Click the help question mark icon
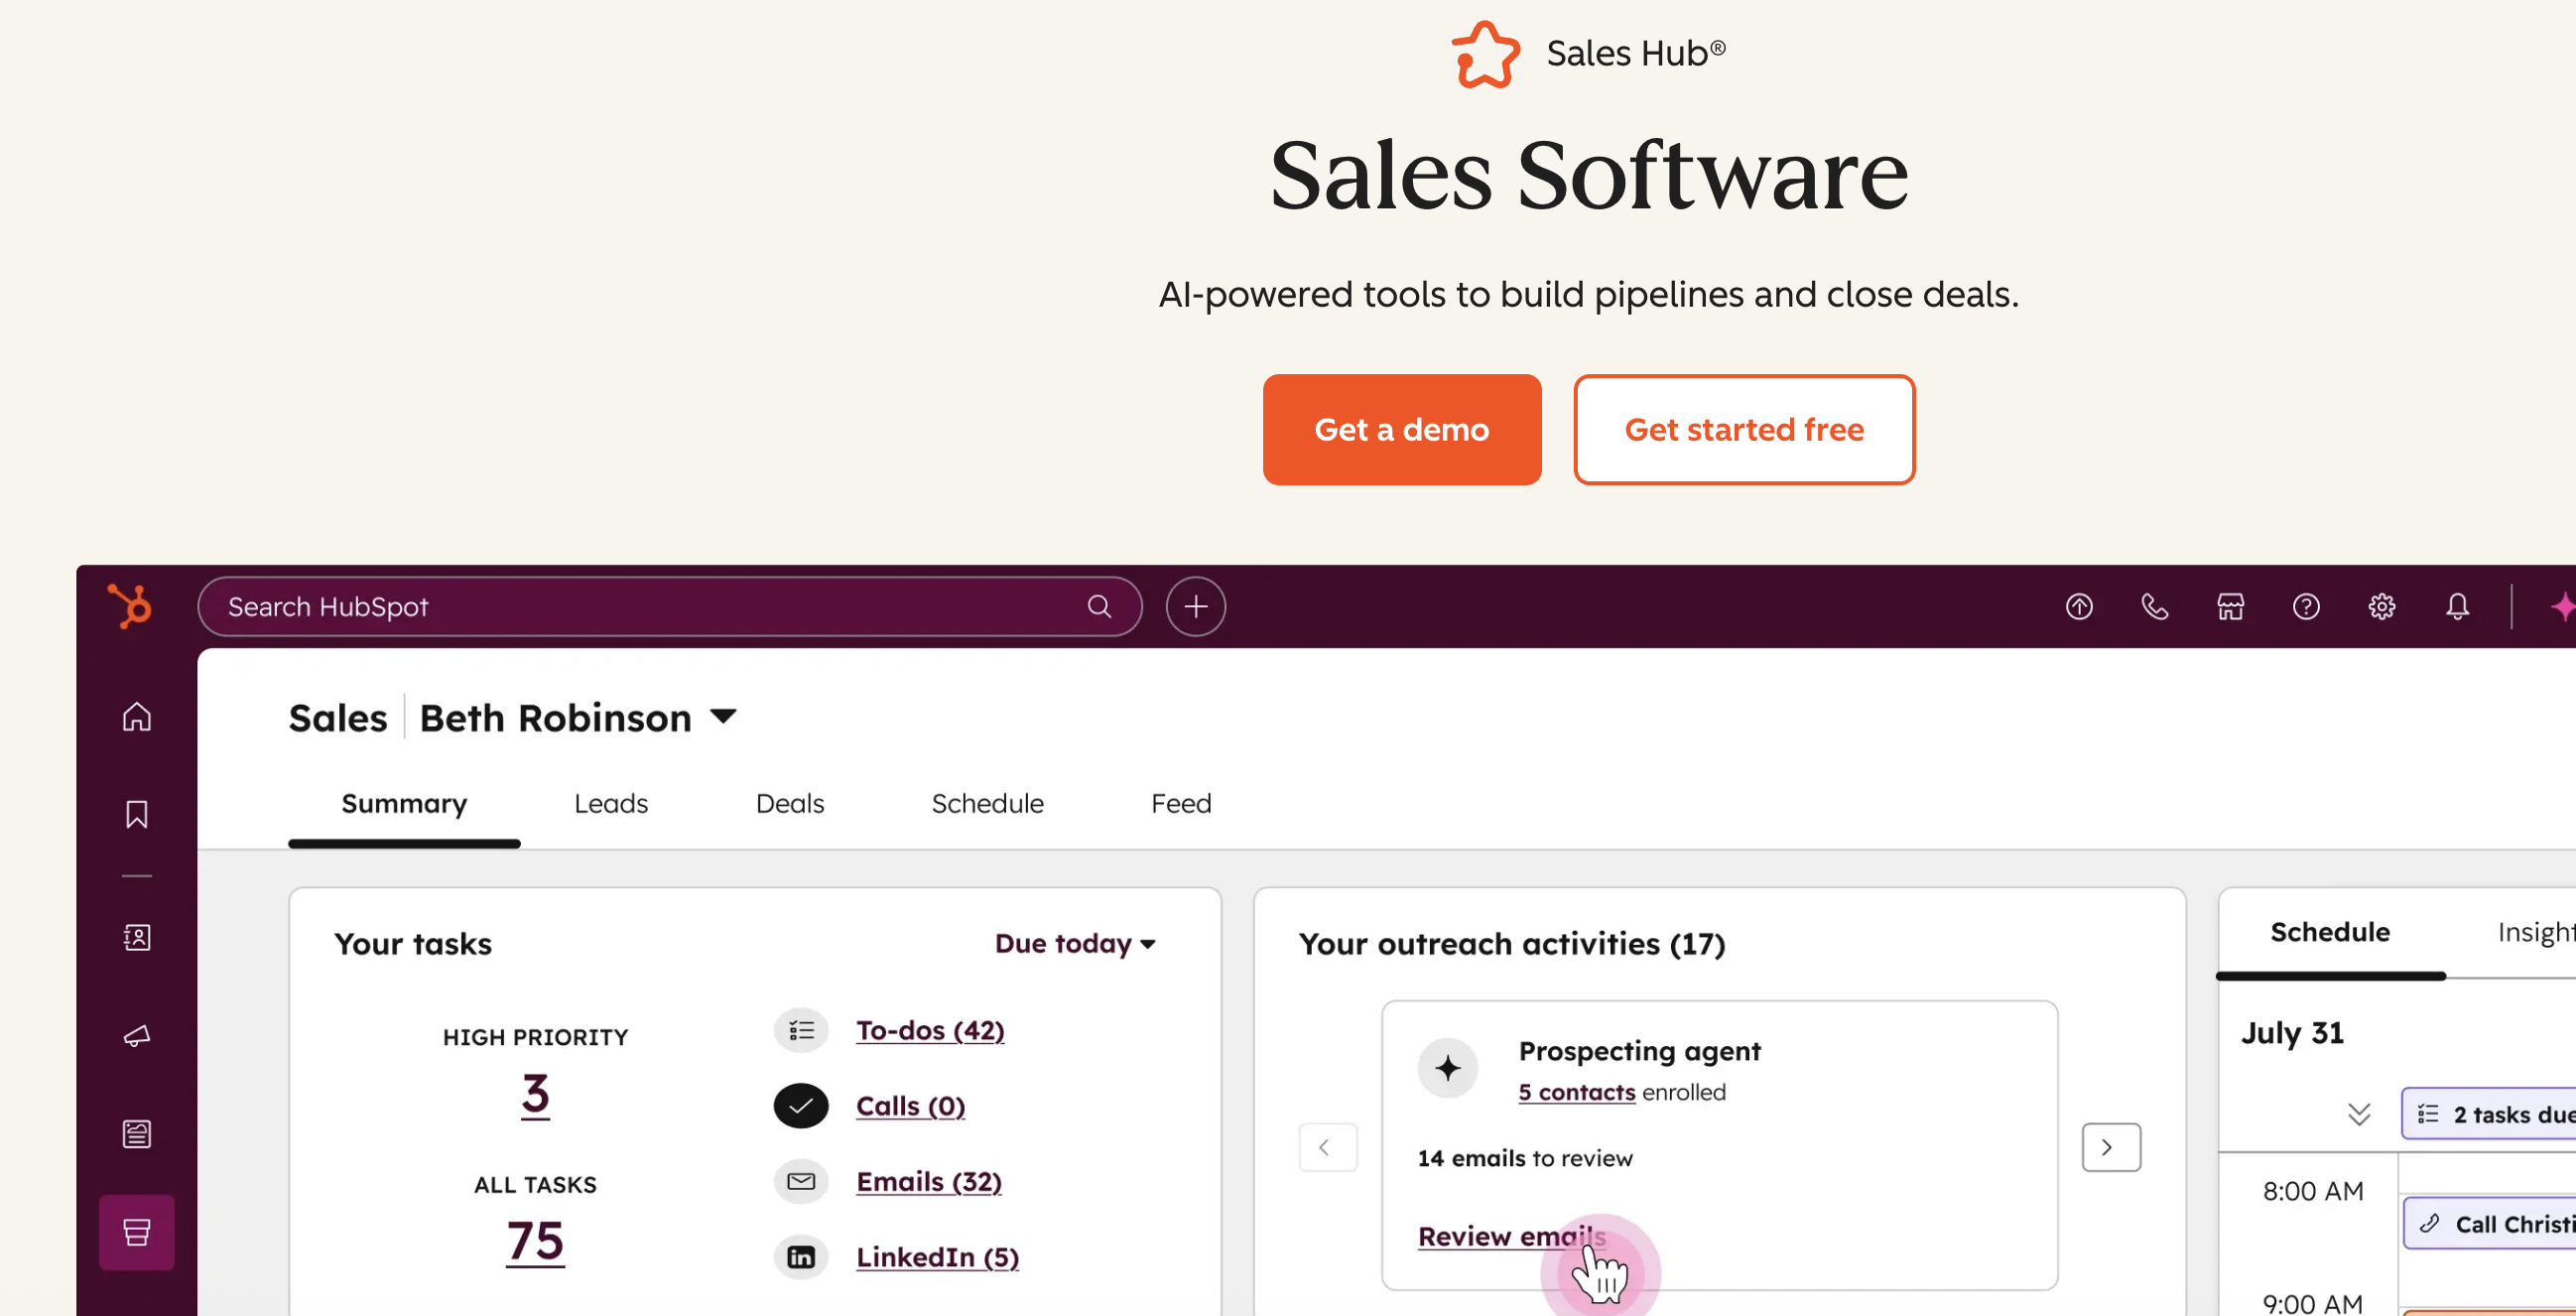Viewport: 2576px width, 1316px height. (2306, 606)
